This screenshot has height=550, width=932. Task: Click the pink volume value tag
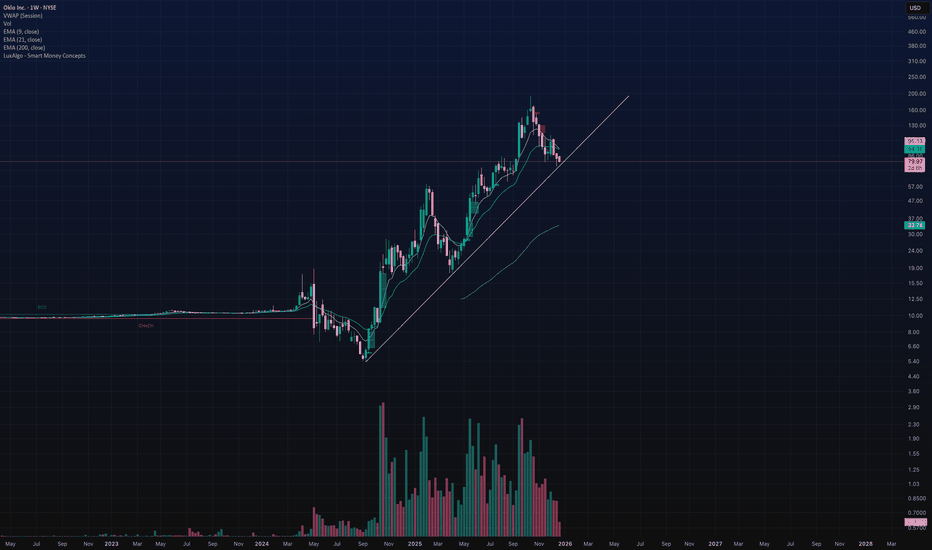916,523
